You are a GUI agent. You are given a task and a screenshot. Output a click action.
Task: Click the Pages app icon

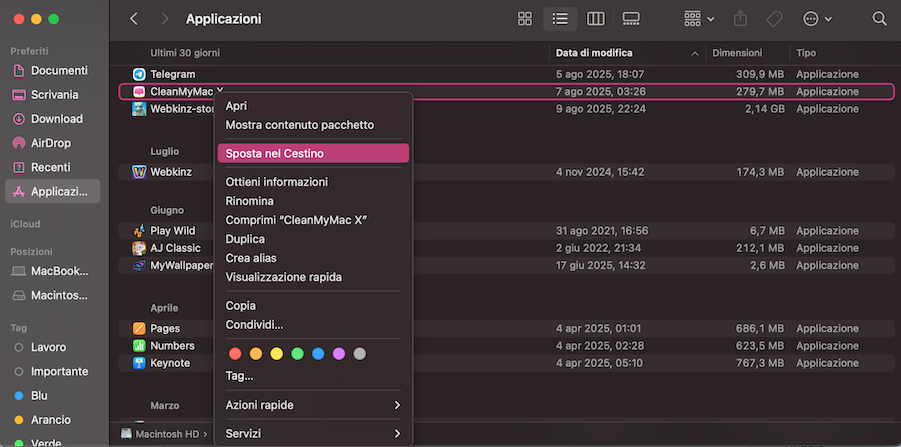point(139,329)
